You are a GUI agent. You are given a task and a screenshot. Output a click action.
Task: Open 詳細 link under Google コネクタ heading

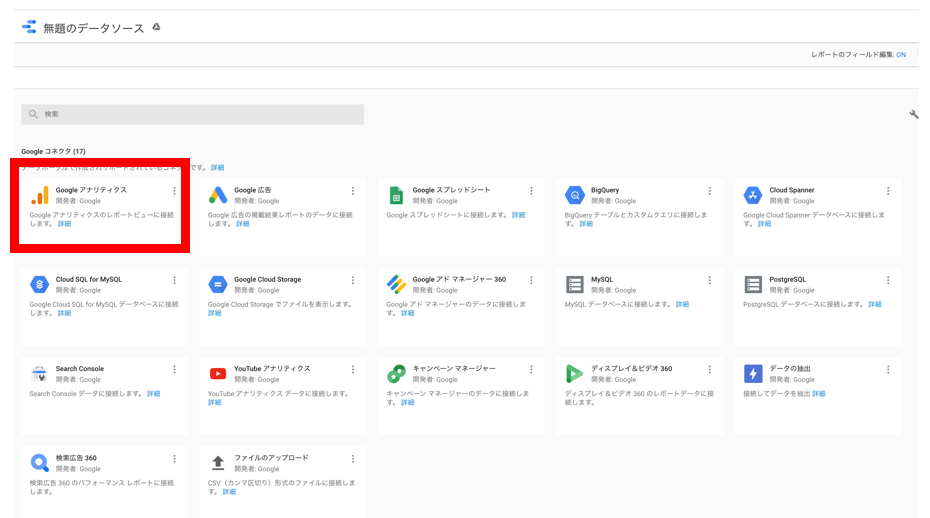[218, 168]
